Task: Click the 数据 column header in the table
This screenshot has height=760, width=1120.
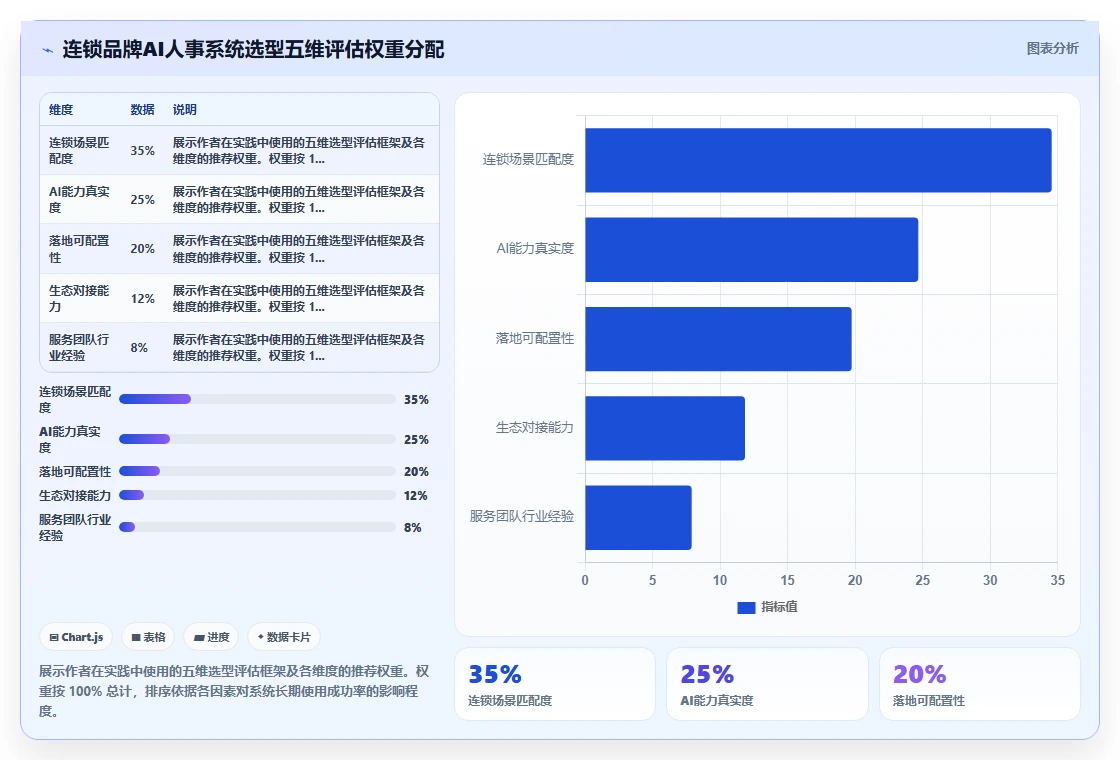Action: (x=142, y=109)
